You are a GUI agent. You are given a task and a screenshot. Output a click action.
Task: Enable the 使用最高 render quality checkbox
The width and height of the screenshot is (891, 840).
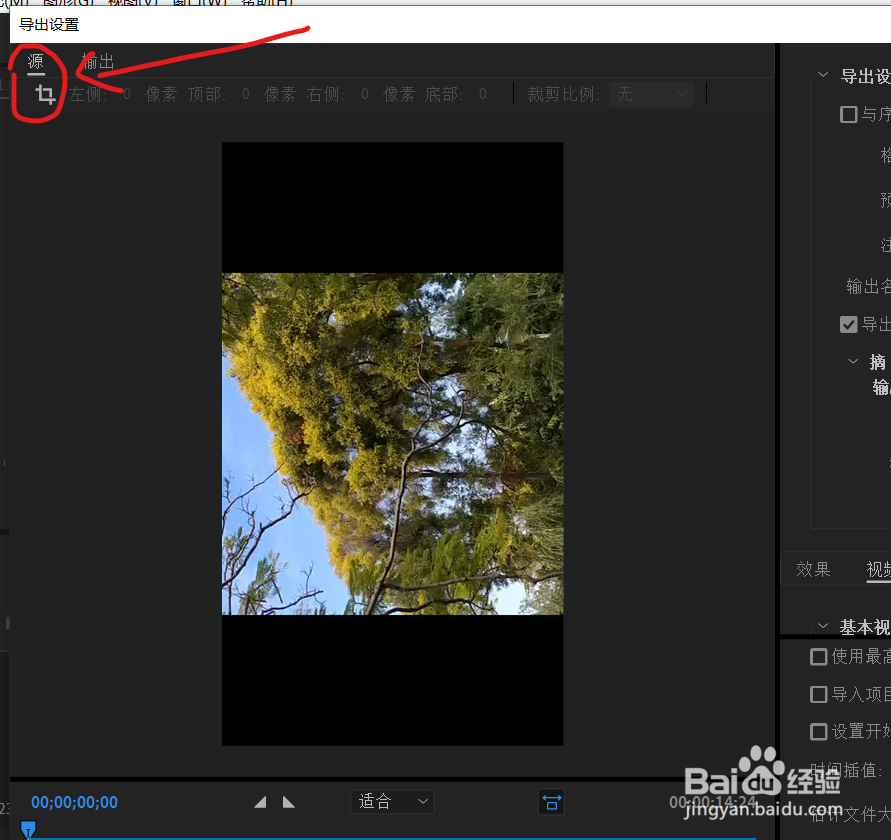[818, 657]
